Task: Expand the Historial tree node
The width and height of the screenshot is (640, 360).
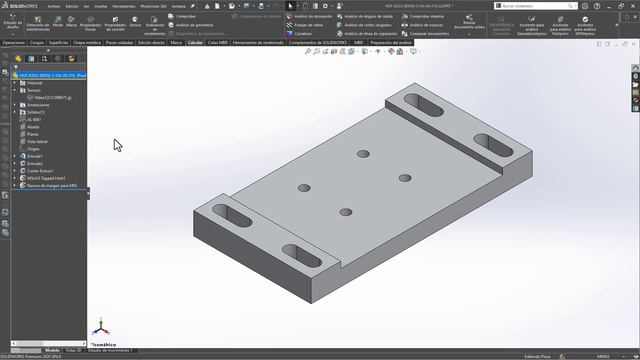Action: pos(15,83)
